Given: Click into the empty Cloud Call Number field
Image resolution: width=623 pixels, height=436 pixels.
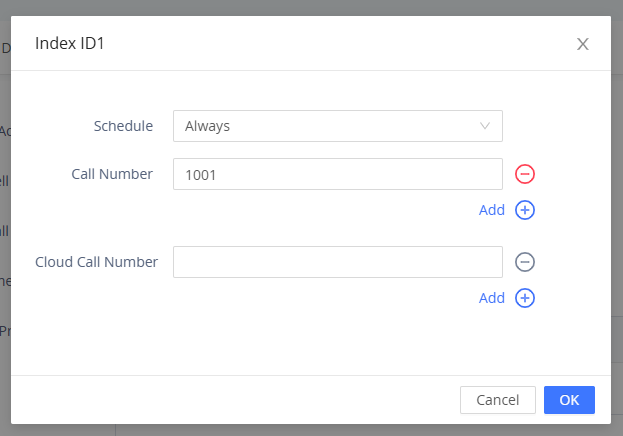Looking at the screenshot, I should point(338,262).
